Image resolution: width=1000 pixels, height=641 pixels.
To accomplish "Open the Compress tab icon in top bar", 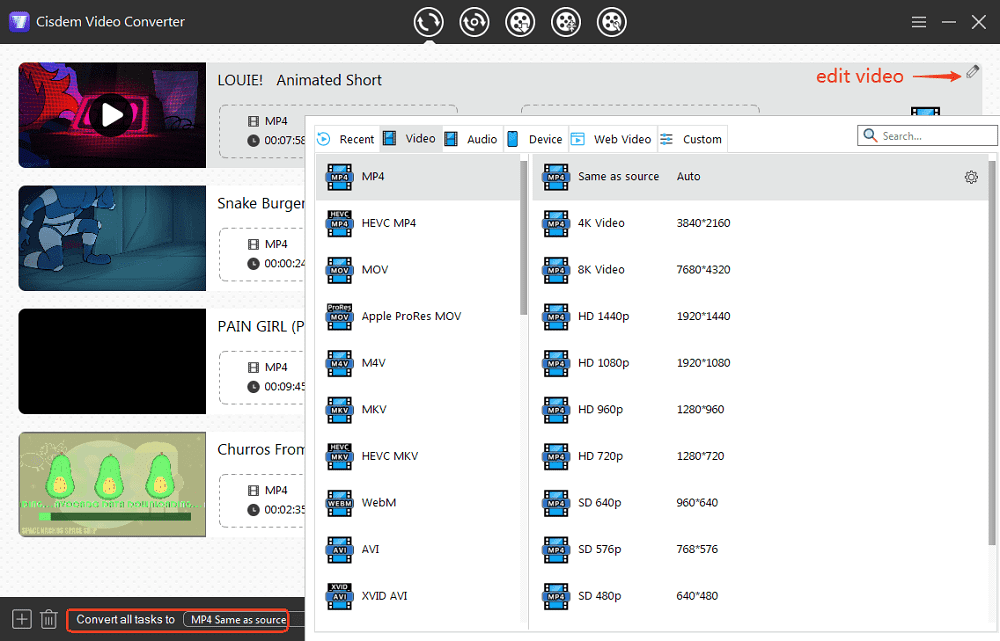I will [474, 22].
